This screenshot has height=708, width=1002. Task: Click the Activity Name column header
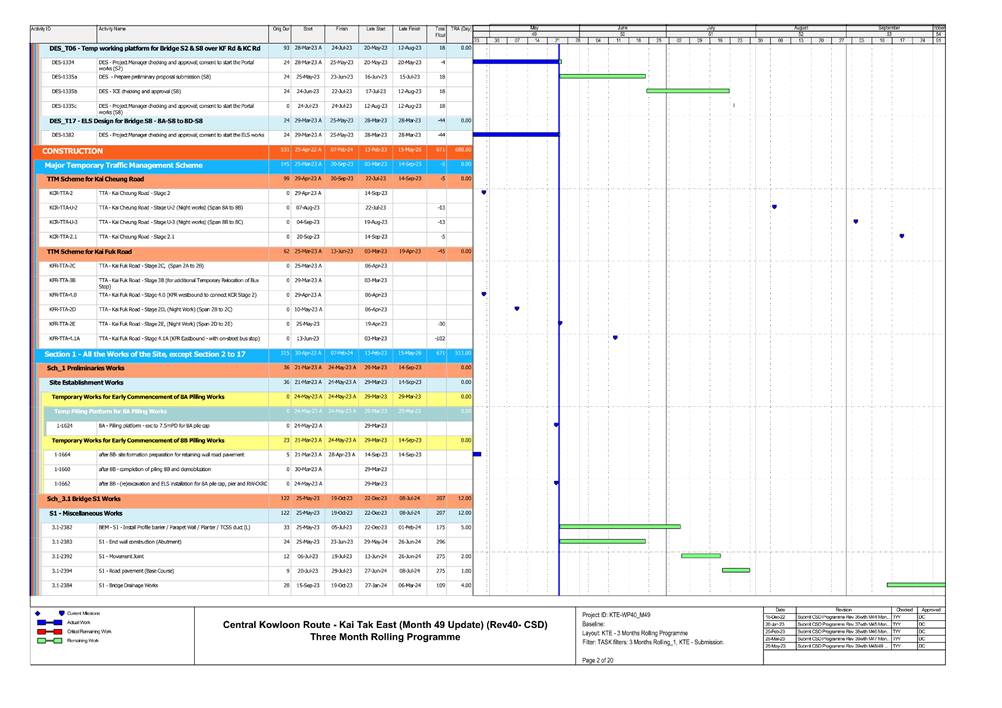pyautogui.click(x=112, y=30)
